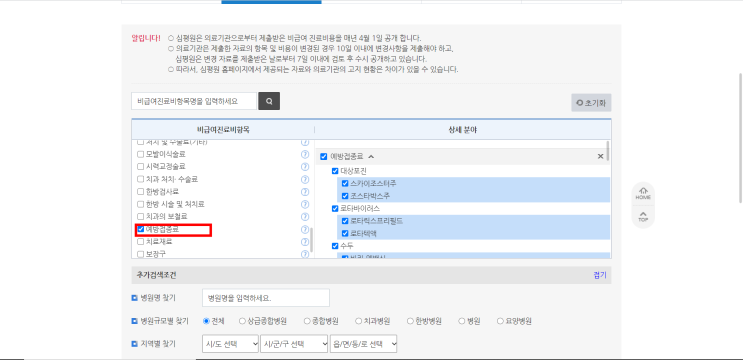Screen dimensions: 743x360
Task: Remove 예방접종료 group with X icon
Action: coord(600,156)
